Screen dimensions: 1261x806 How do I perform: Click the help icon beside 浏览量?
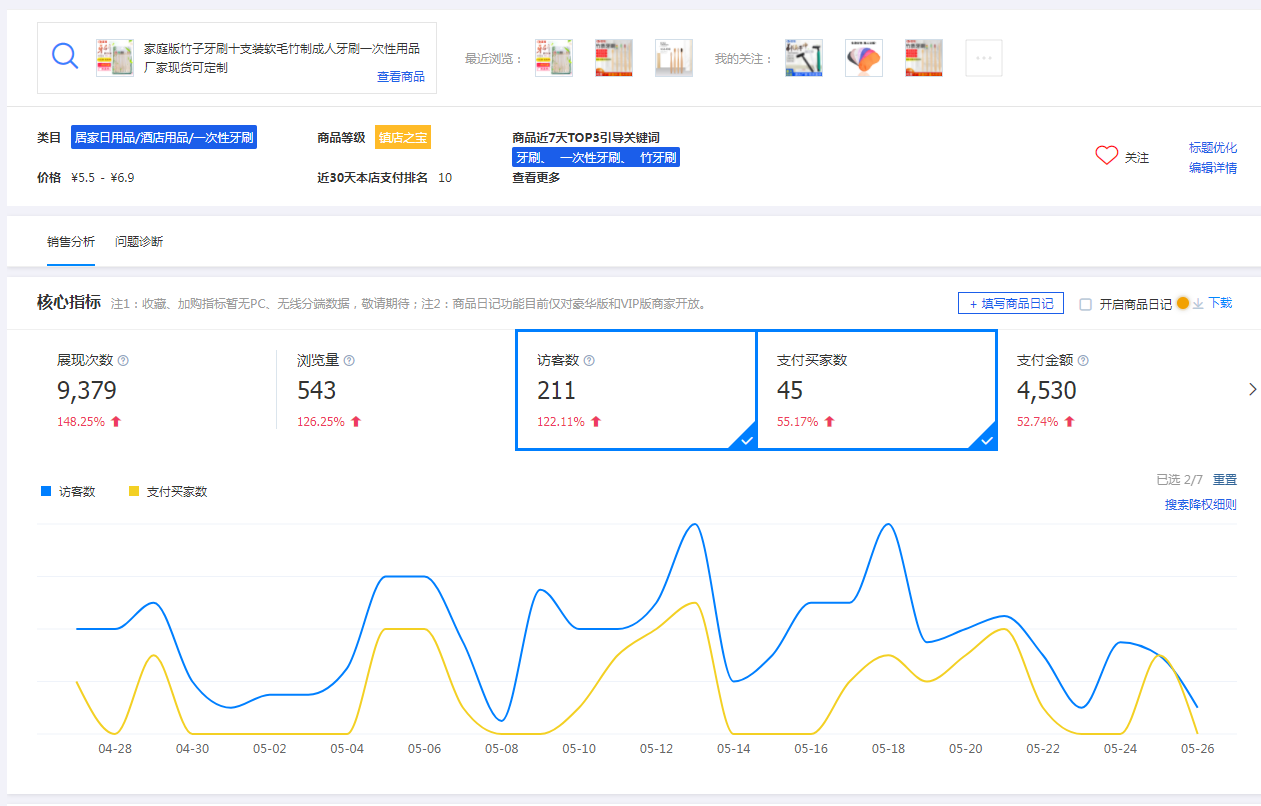point(349,361)
